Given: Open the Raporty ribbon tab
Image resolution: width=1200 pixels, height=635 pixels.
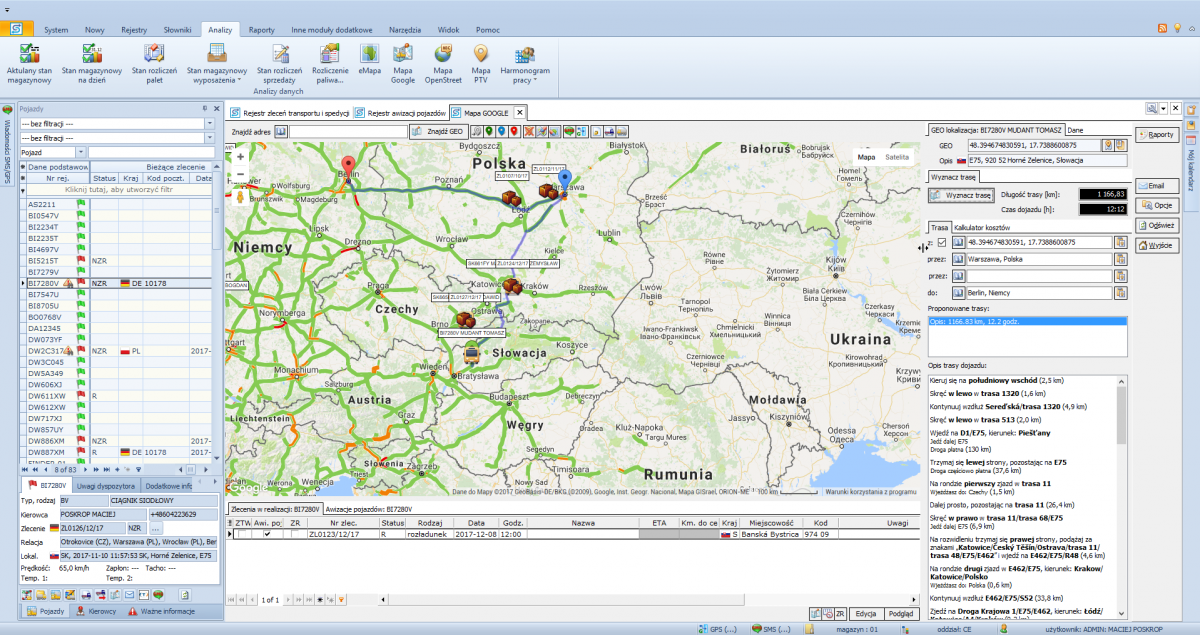Looking at the screenshot, I should click(262, 31).
